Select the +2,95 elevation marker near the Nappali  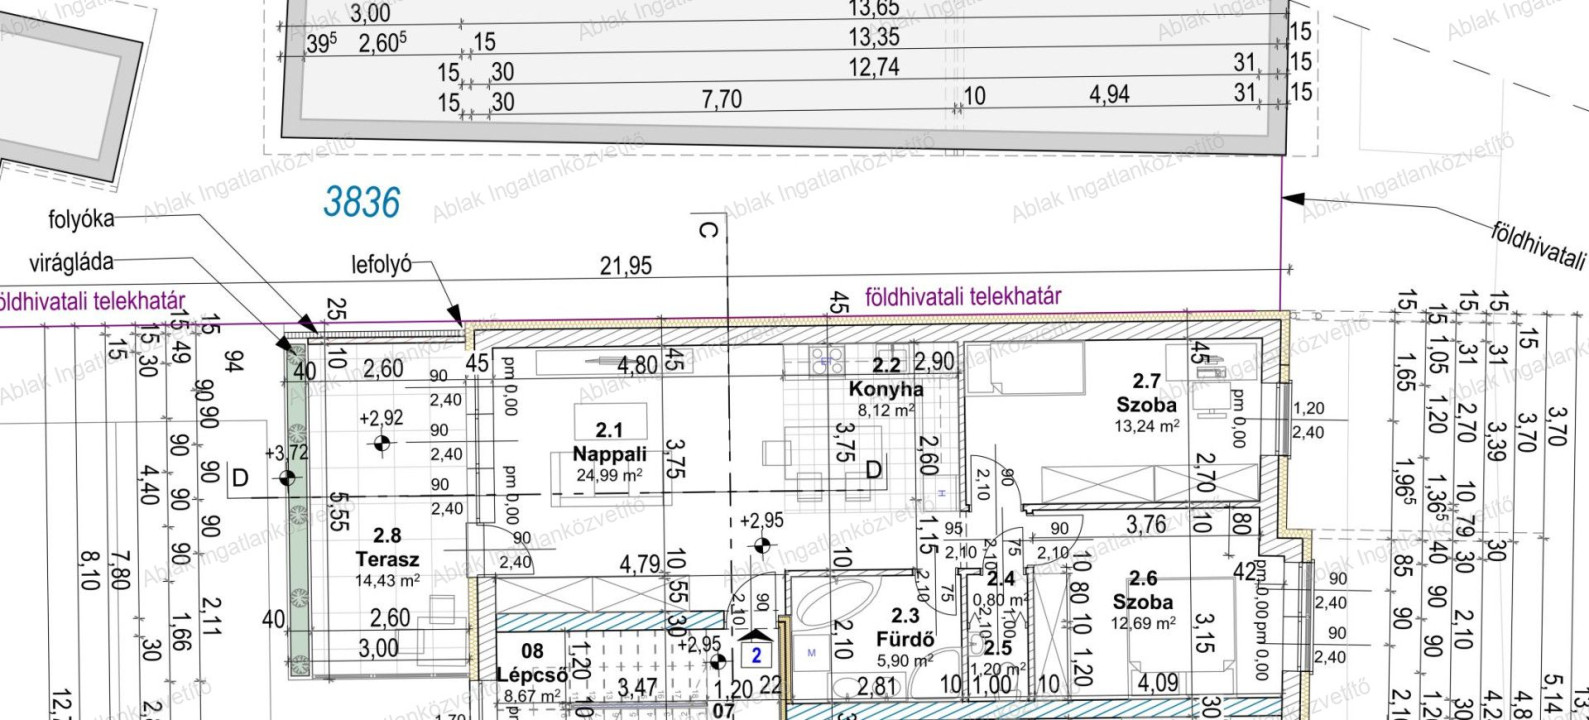tap(762, 544)
